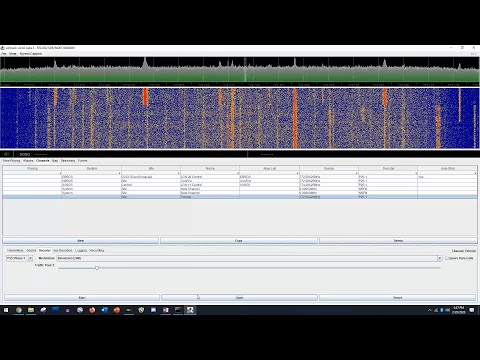Screen dimensions: 480x360
Task: Open the Recording editor tab
Action: pyautogui.click(x=97, y=250)
